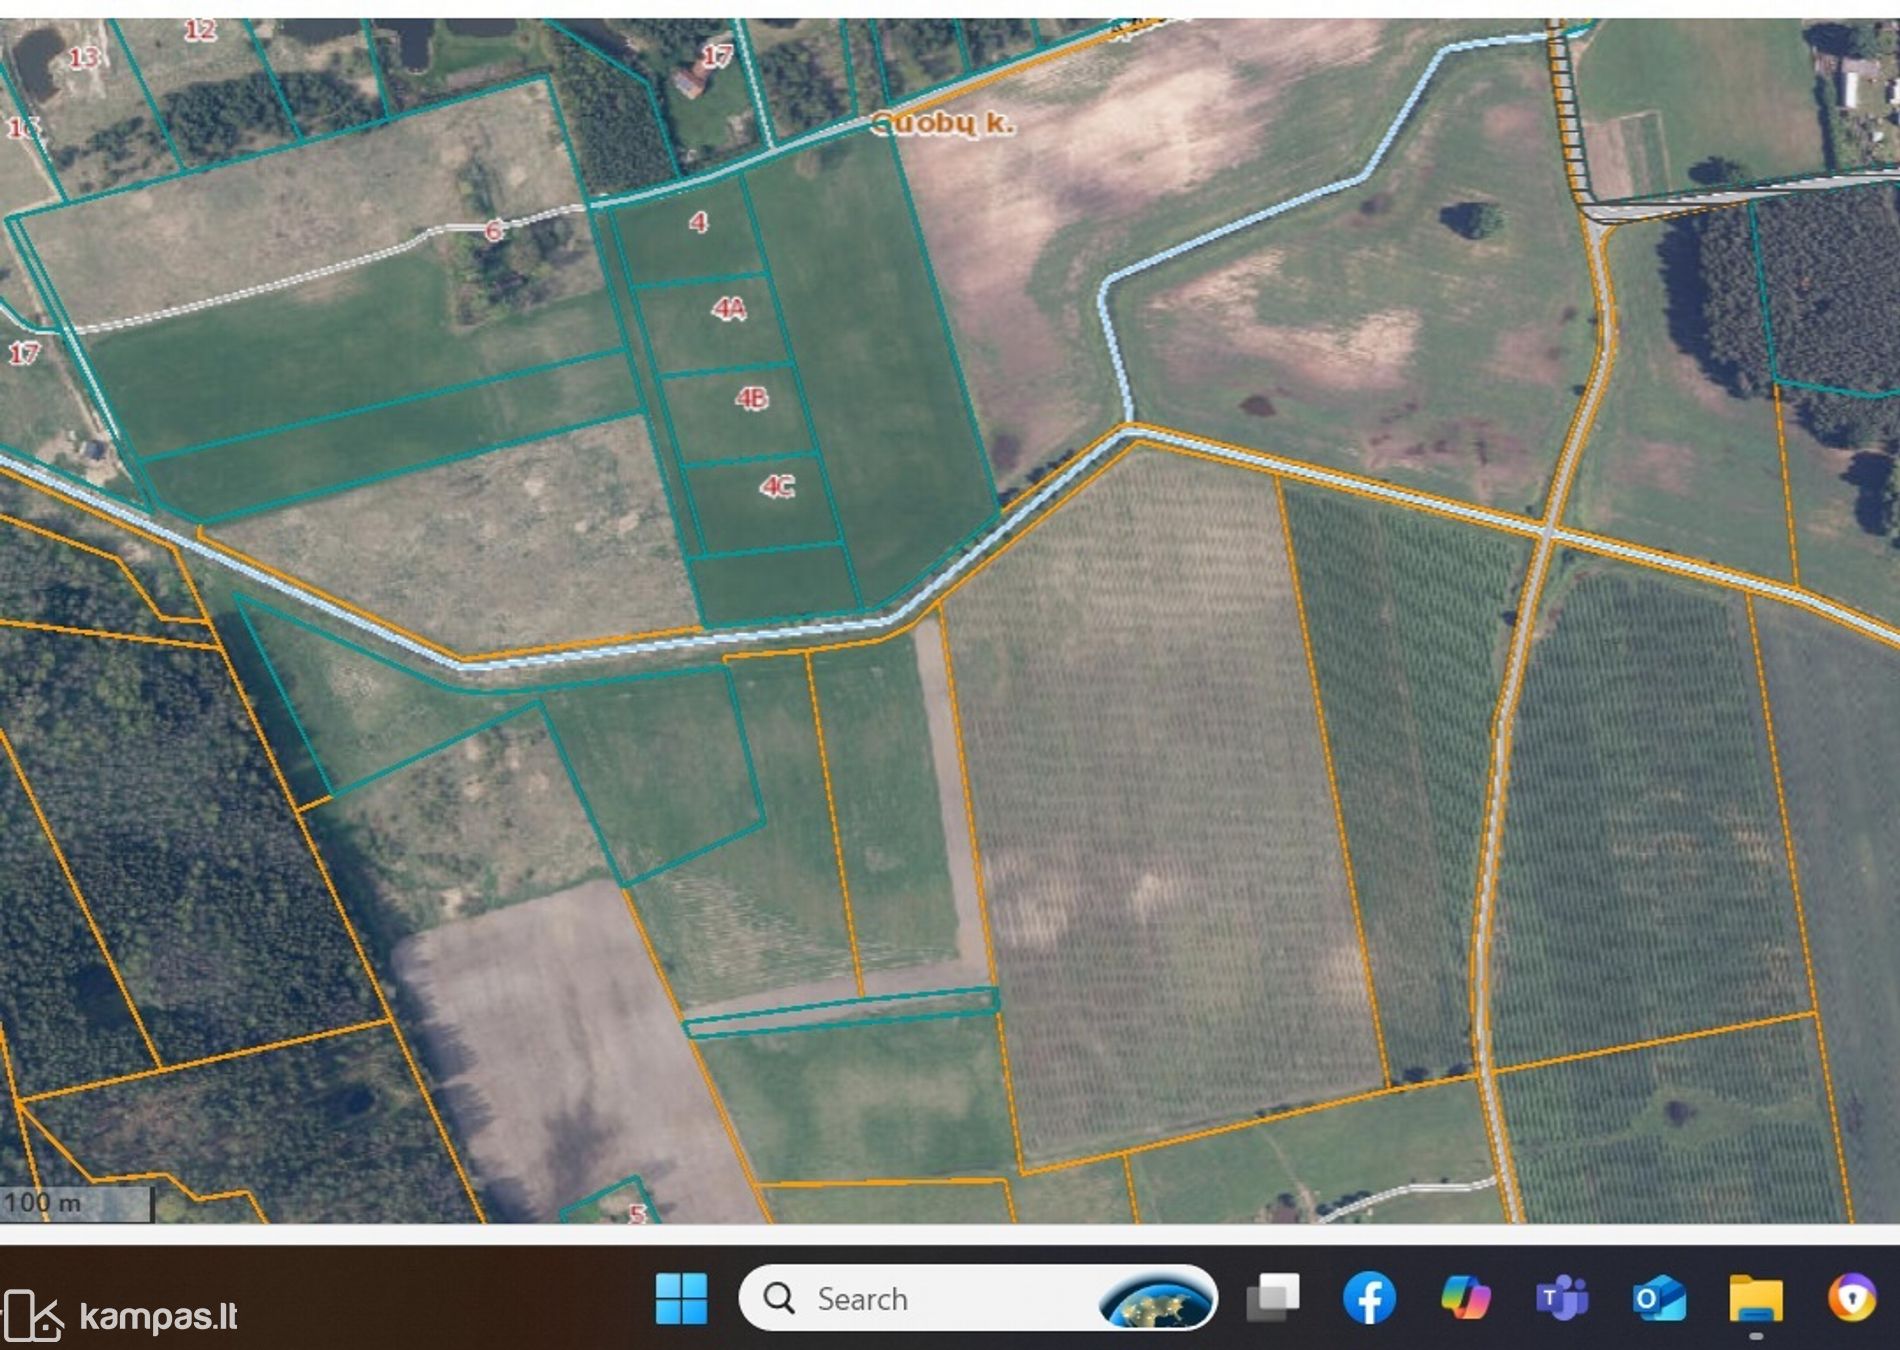The height and width of the screenshot is (1350, 1900).
Task: Open Microsoft Copilot from the taskbar
Action: pos(1465,1298)
